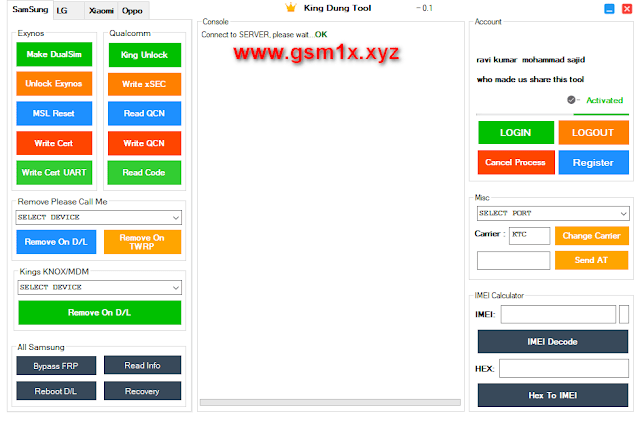Click green Remove On D/L button for KNOX/MDM

[100, 313]
